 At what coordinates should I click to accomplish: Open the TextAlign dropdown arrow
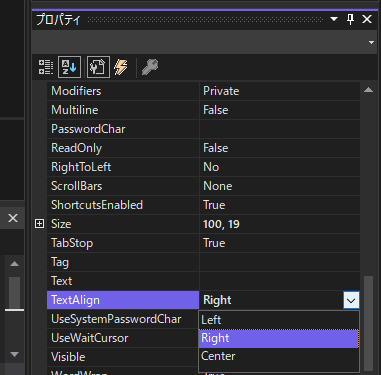pos(351,300)
